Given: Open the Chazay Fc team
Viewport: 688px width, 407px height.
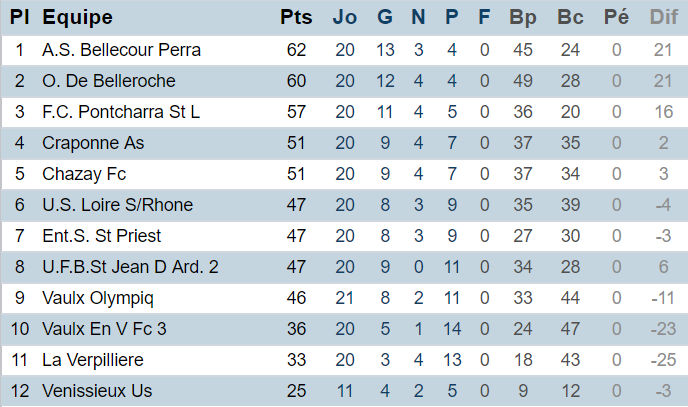Looking at the screenshot, I should coord(84,174).
